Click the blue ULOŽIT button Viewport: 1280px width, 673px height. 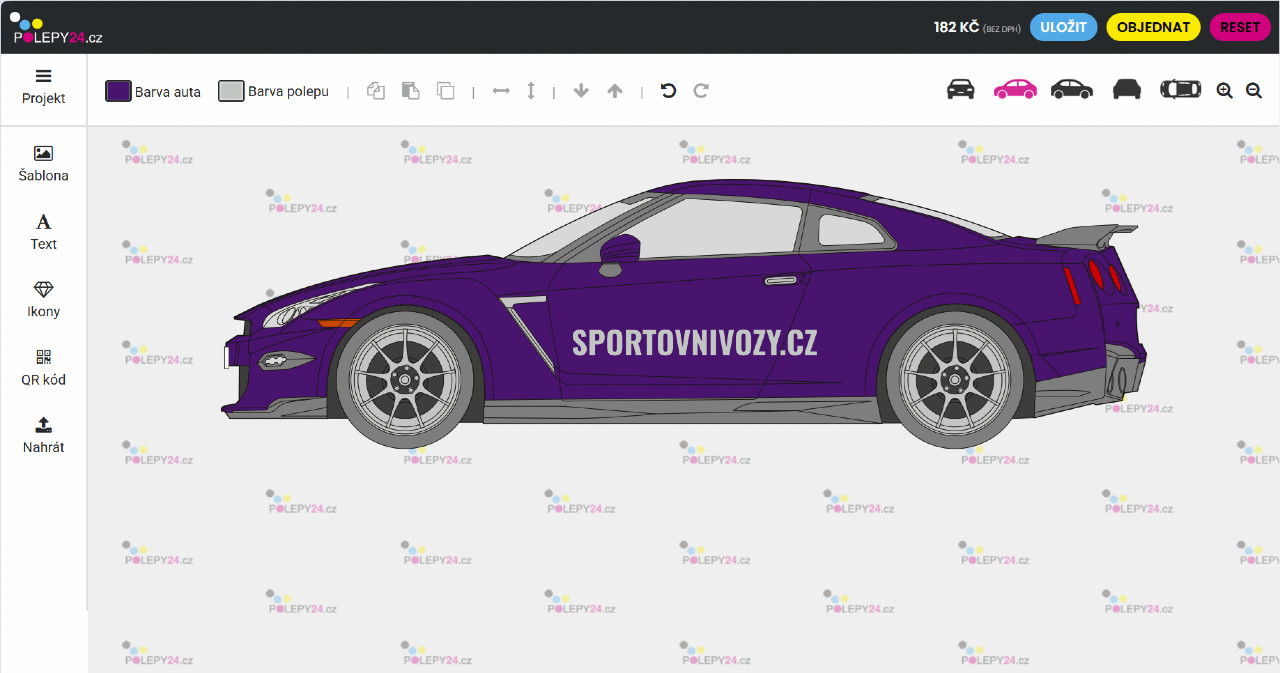click(1063, 27)
